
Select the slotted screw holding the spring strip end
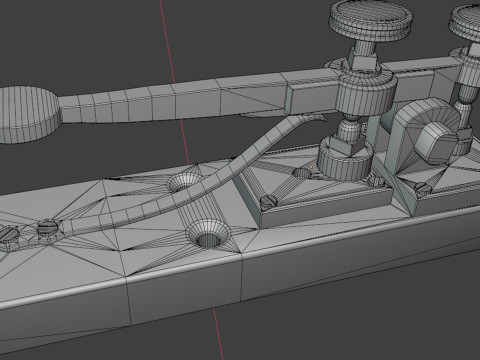tap(48, 228)
